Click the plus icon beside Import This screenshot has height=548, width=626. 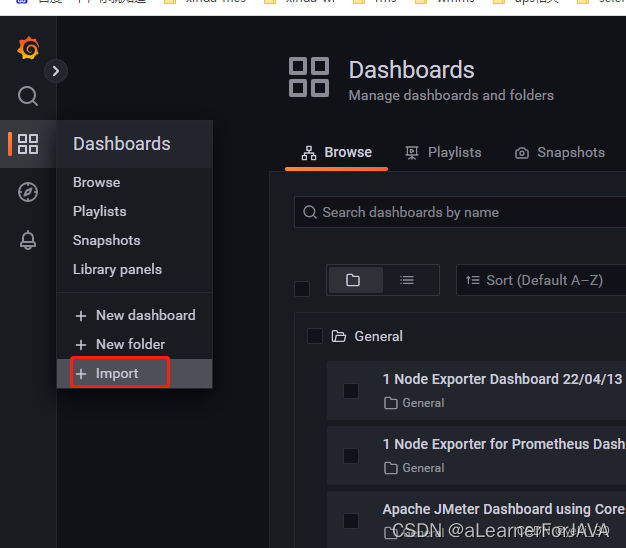pos(81,374)
